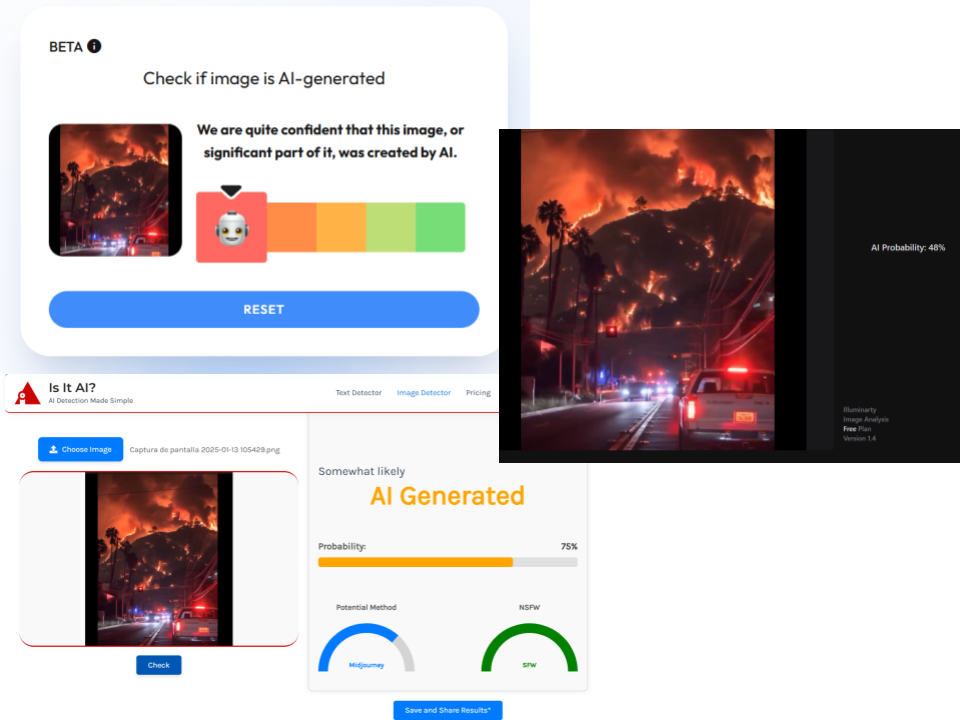960x720 pixels.
Task: Click the uploaded wildfire preview image
Action: tap(159, 559)
